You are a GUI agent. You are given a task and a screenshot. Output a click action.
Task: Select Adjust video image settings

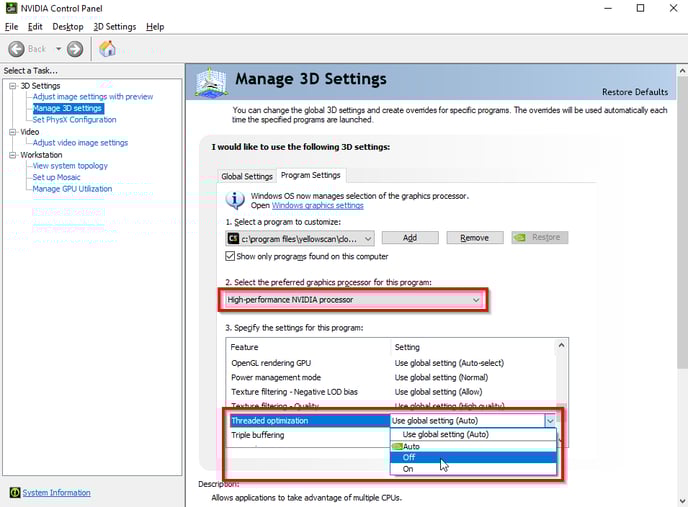click(80, 143)
